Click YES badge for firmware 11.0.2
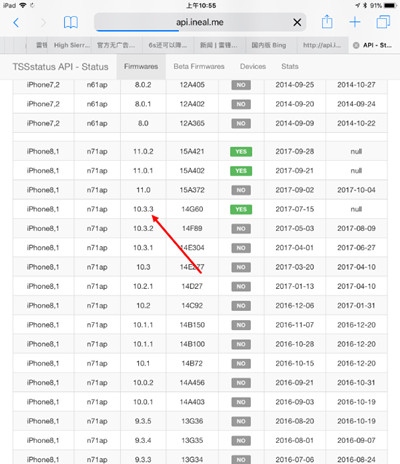 (241, 152)
